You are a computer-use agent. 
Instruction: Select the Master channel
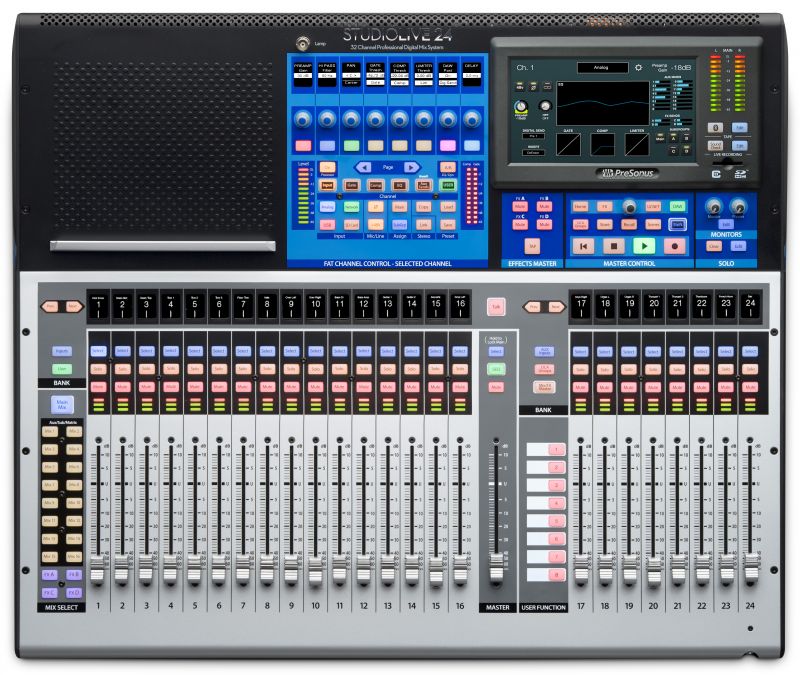[x=496, y=351]
